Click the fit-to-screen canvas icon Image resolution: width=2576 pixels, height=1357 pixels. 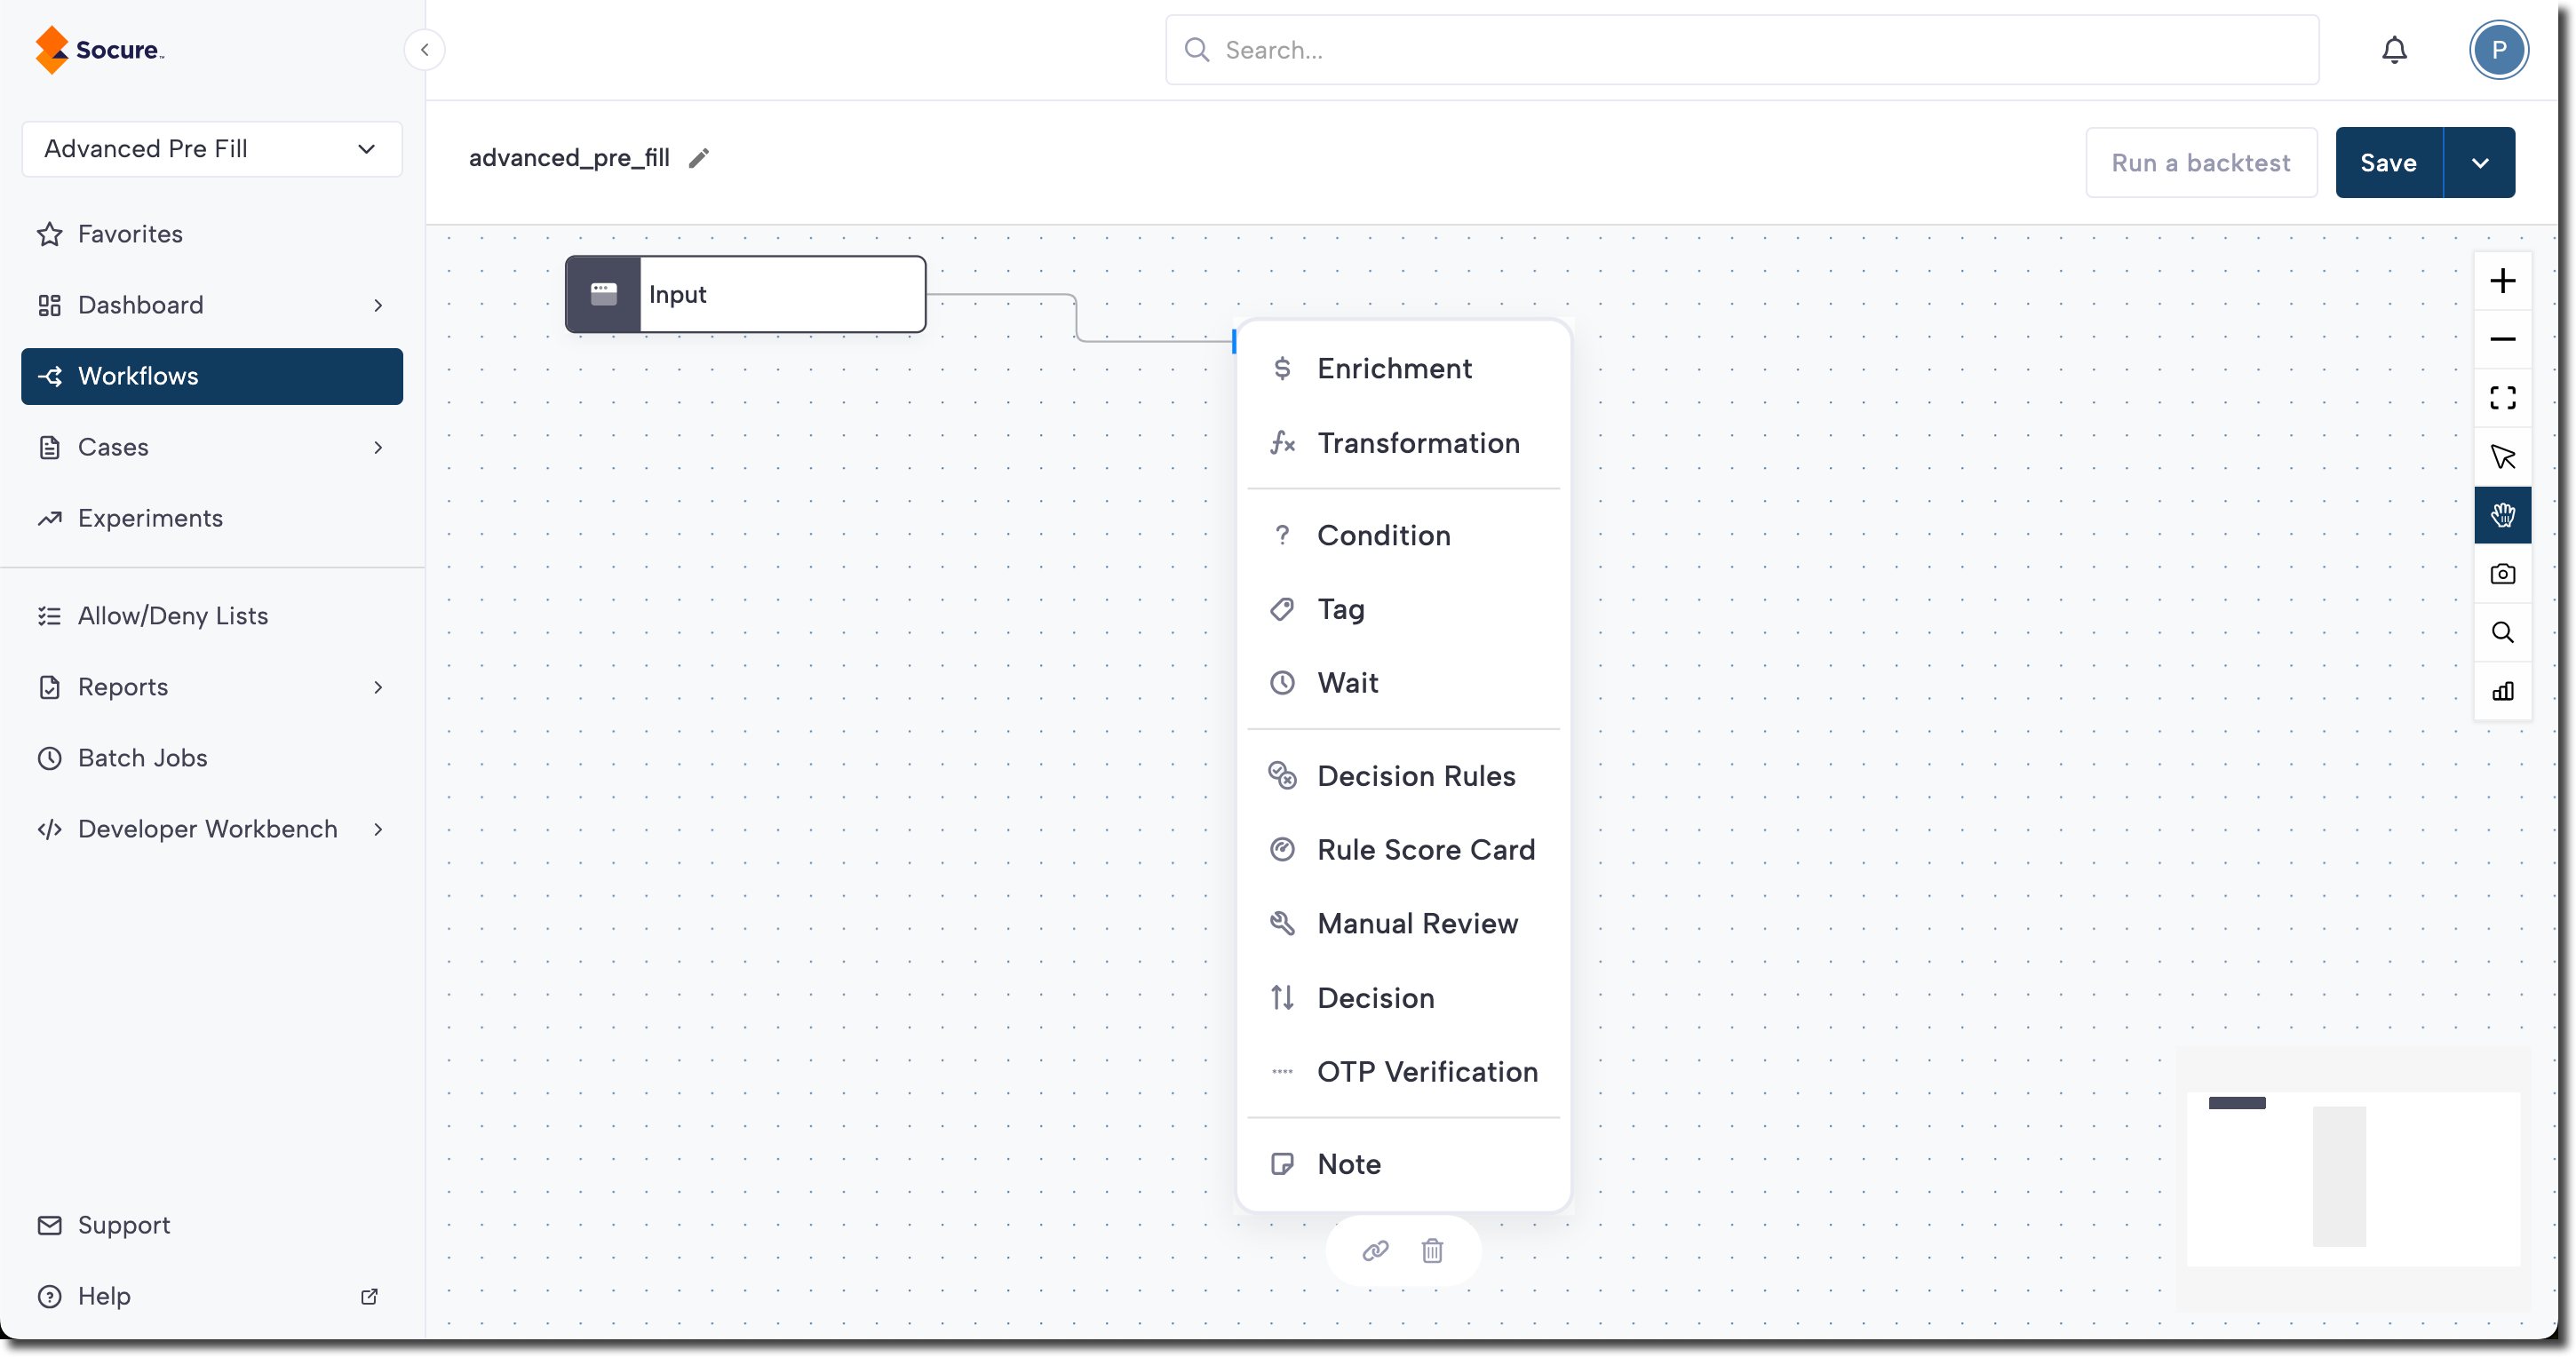click(2502, 398)
